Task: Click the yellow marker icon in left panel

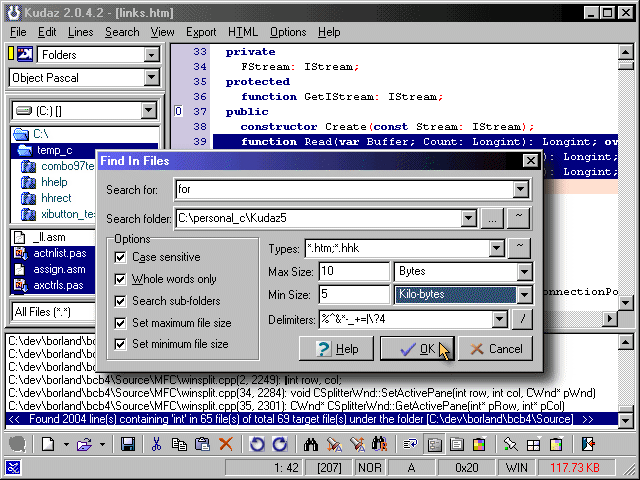Action: (x=11, y=54)
